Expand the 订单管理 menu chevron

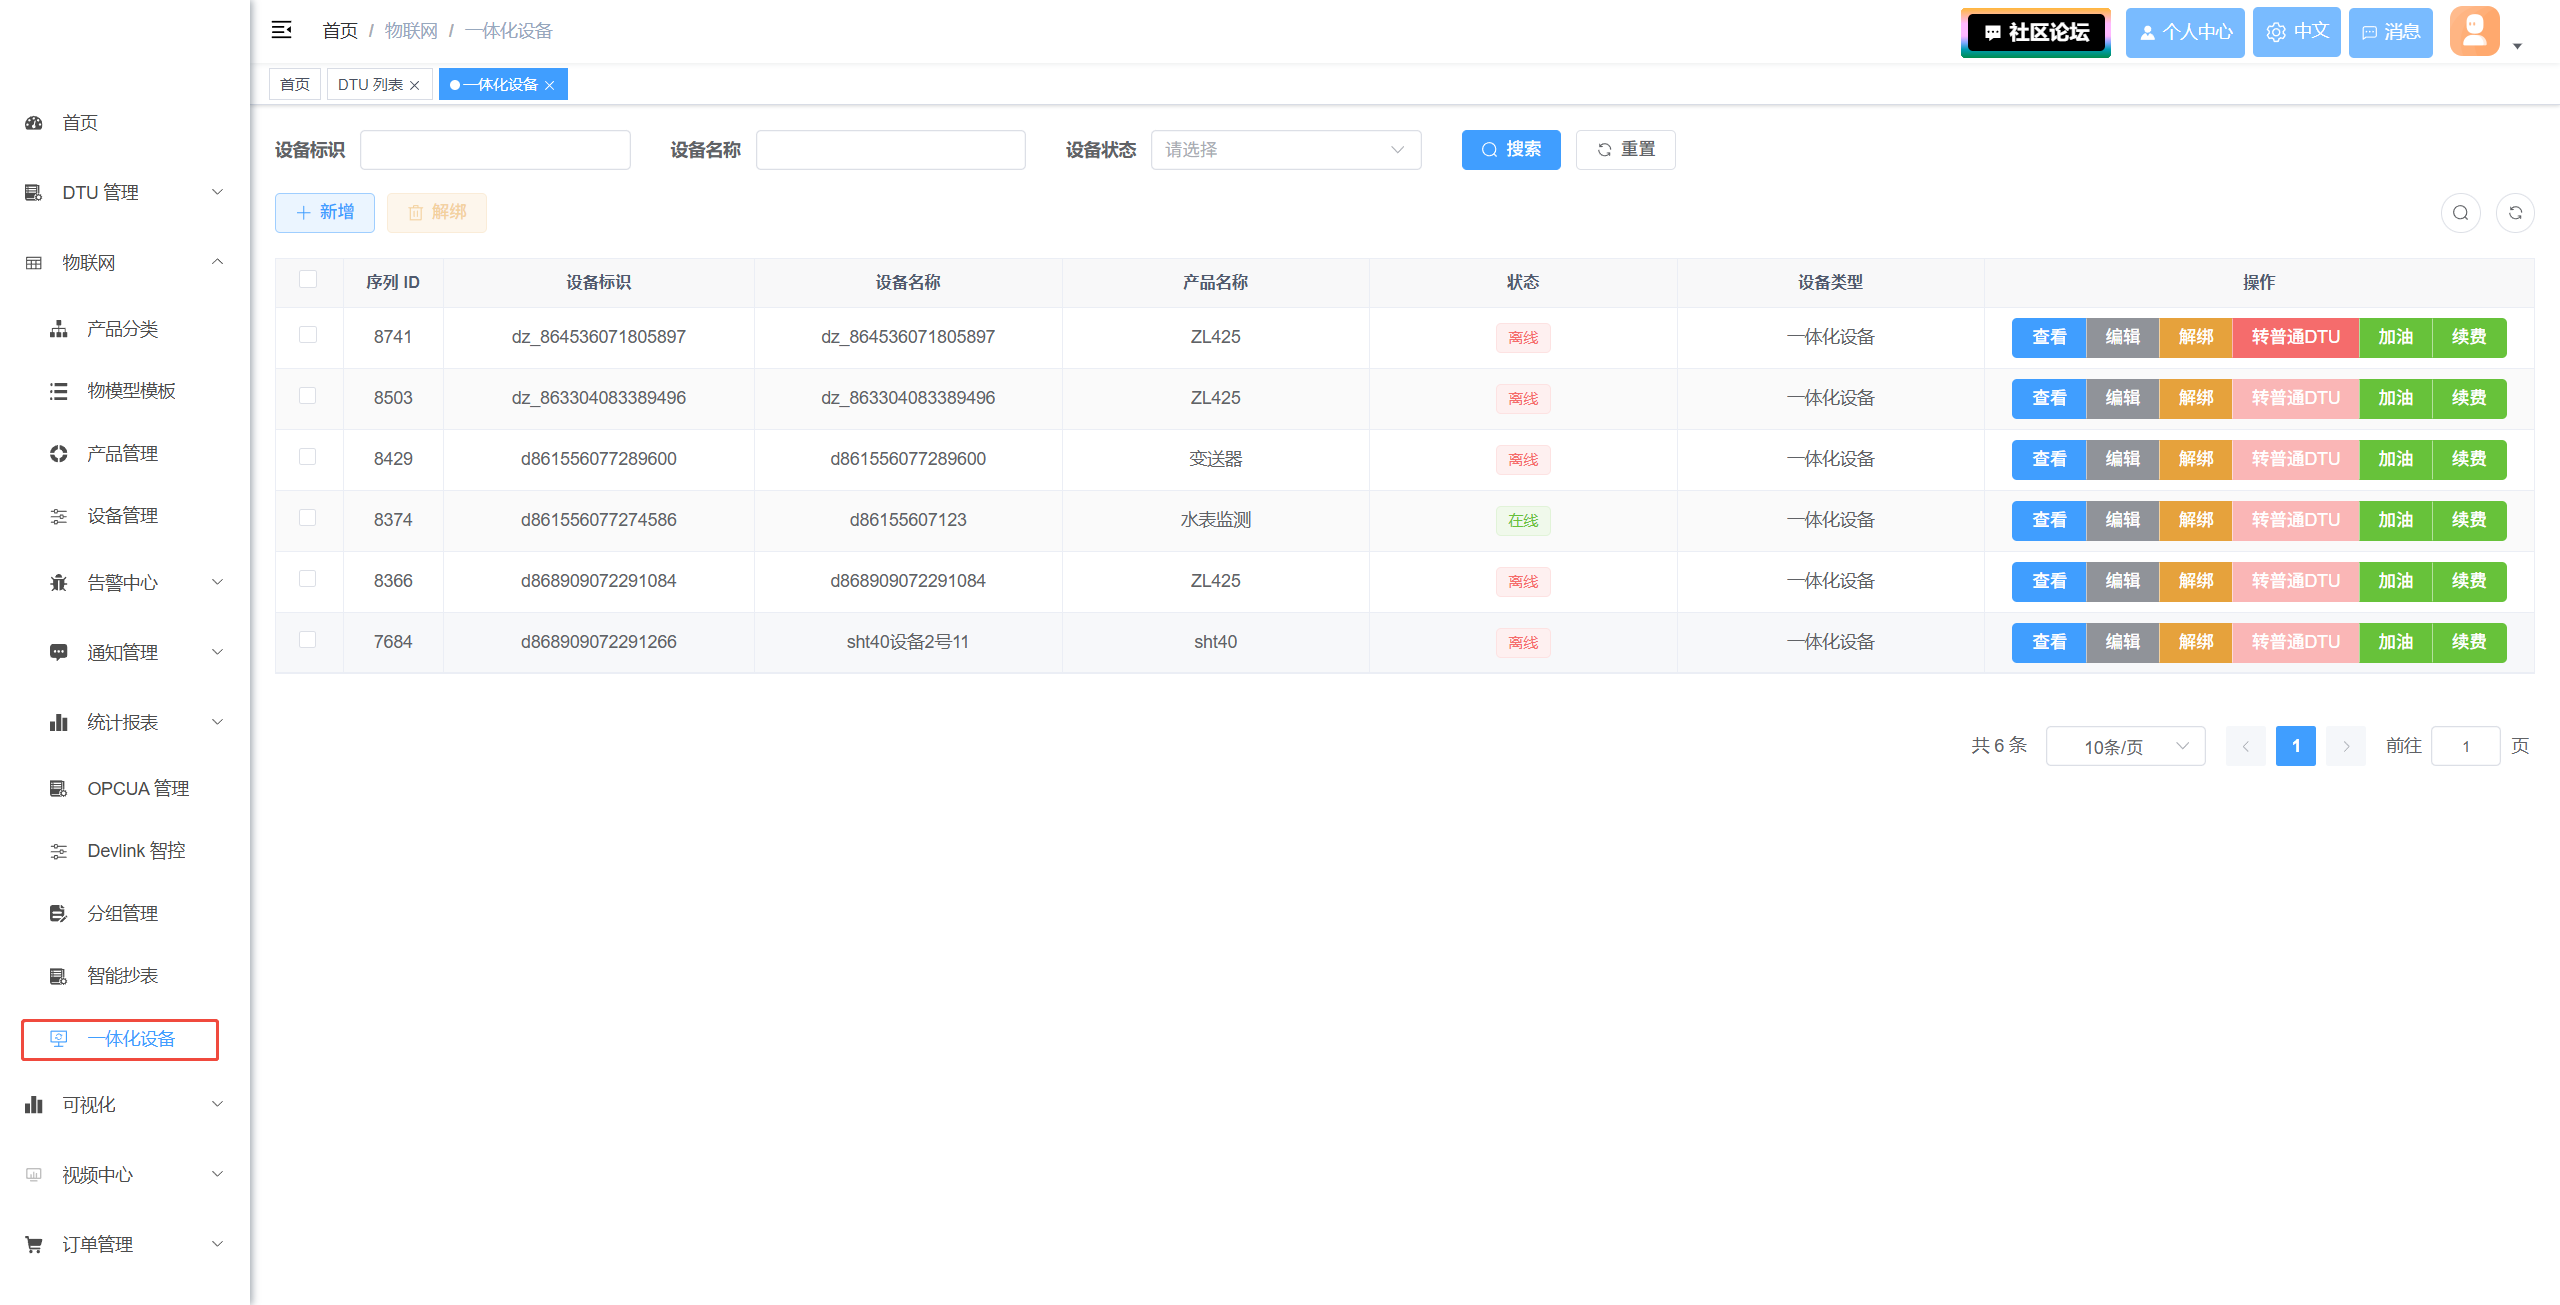coord(217,1244)
